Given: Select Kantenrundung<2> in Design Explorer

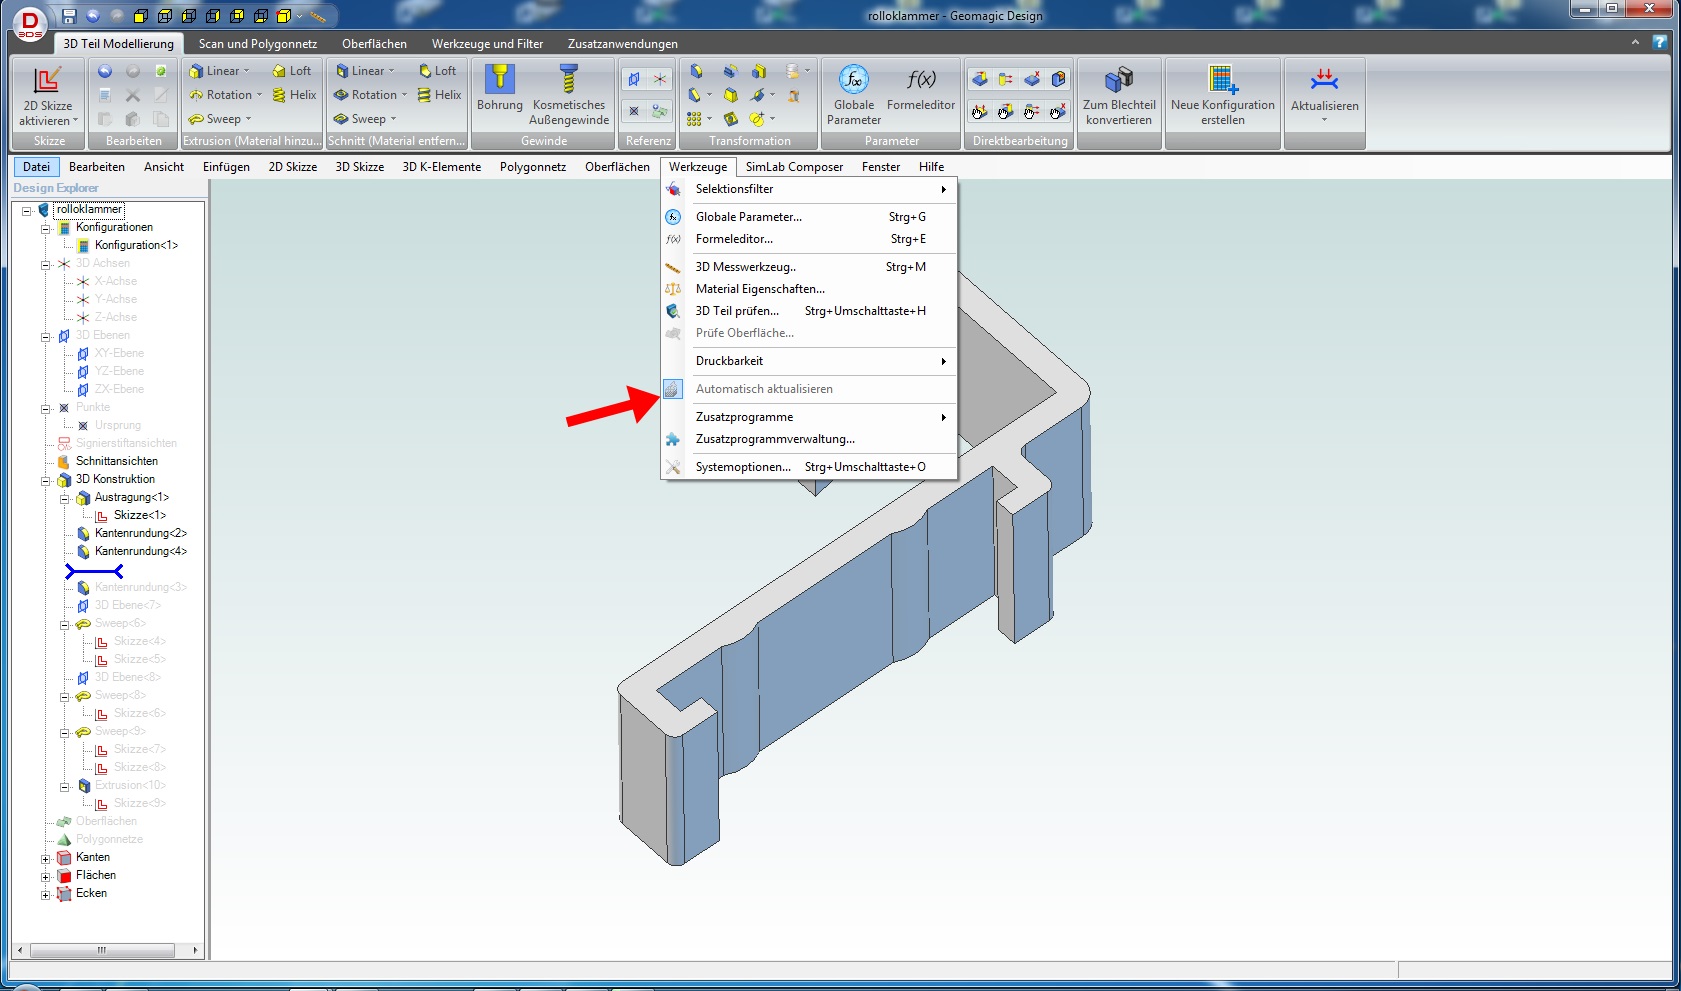Looking at the screenshot, I should pyautogui.click(x=141, y=533).
